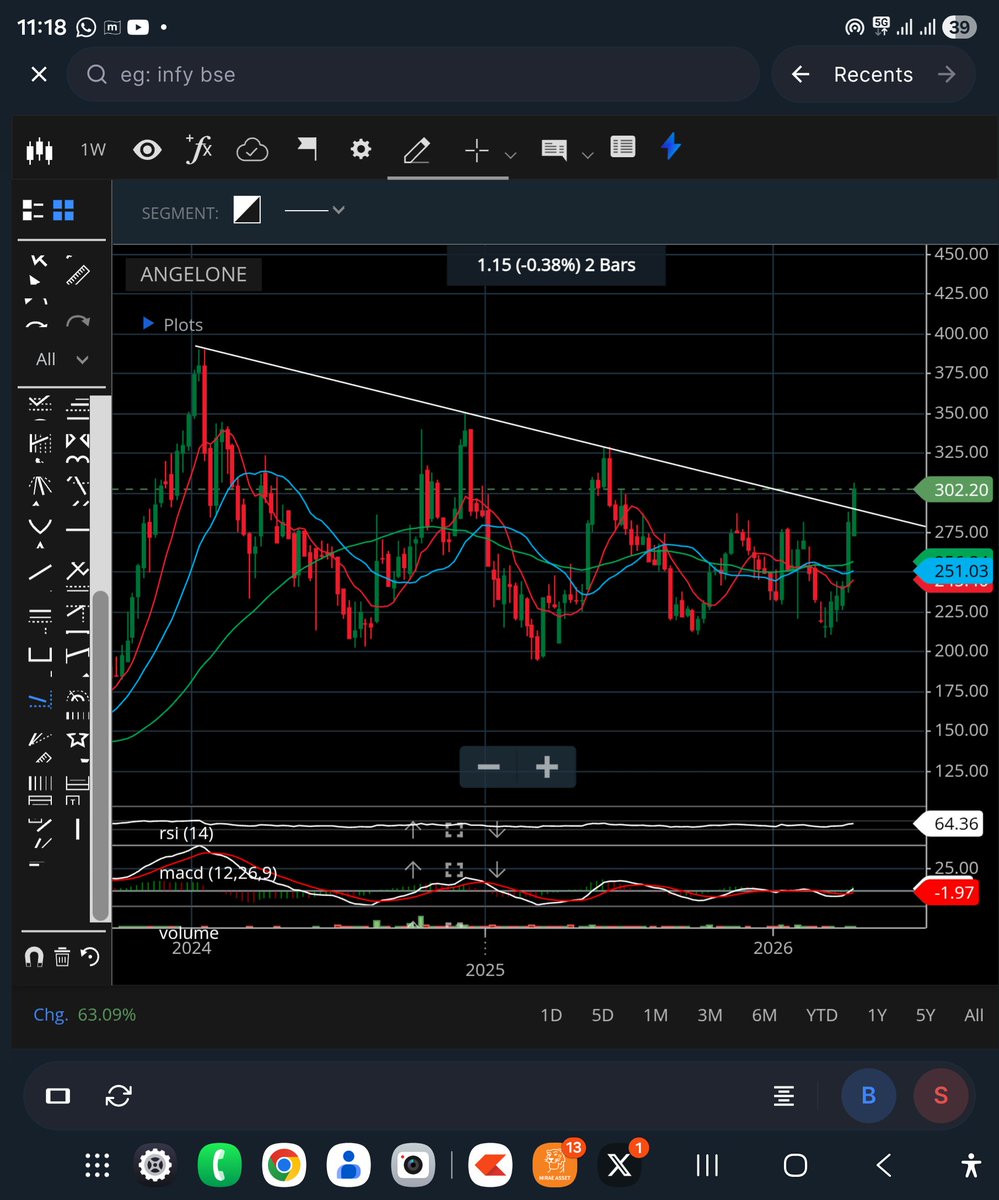Expand the crosshair options chevron
This screenshot has width=999, height=1200.
point(510,155)
